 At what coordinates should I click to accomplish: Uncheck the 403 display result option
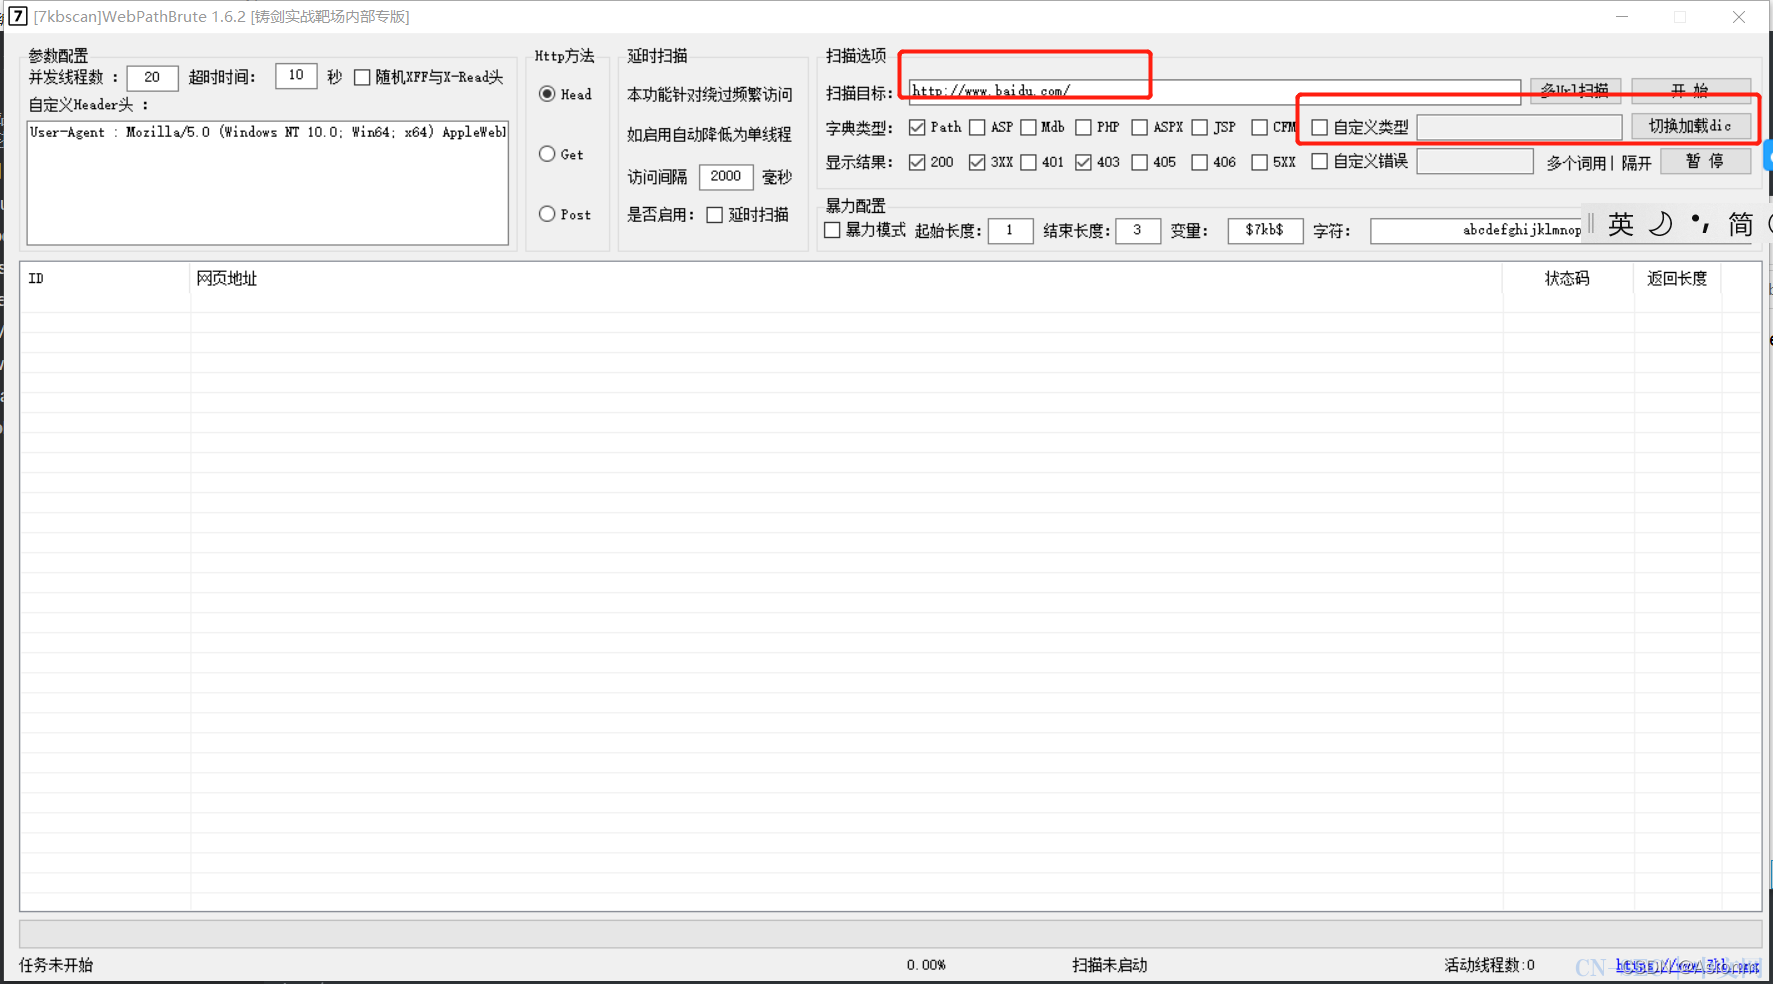[1084, 161]
